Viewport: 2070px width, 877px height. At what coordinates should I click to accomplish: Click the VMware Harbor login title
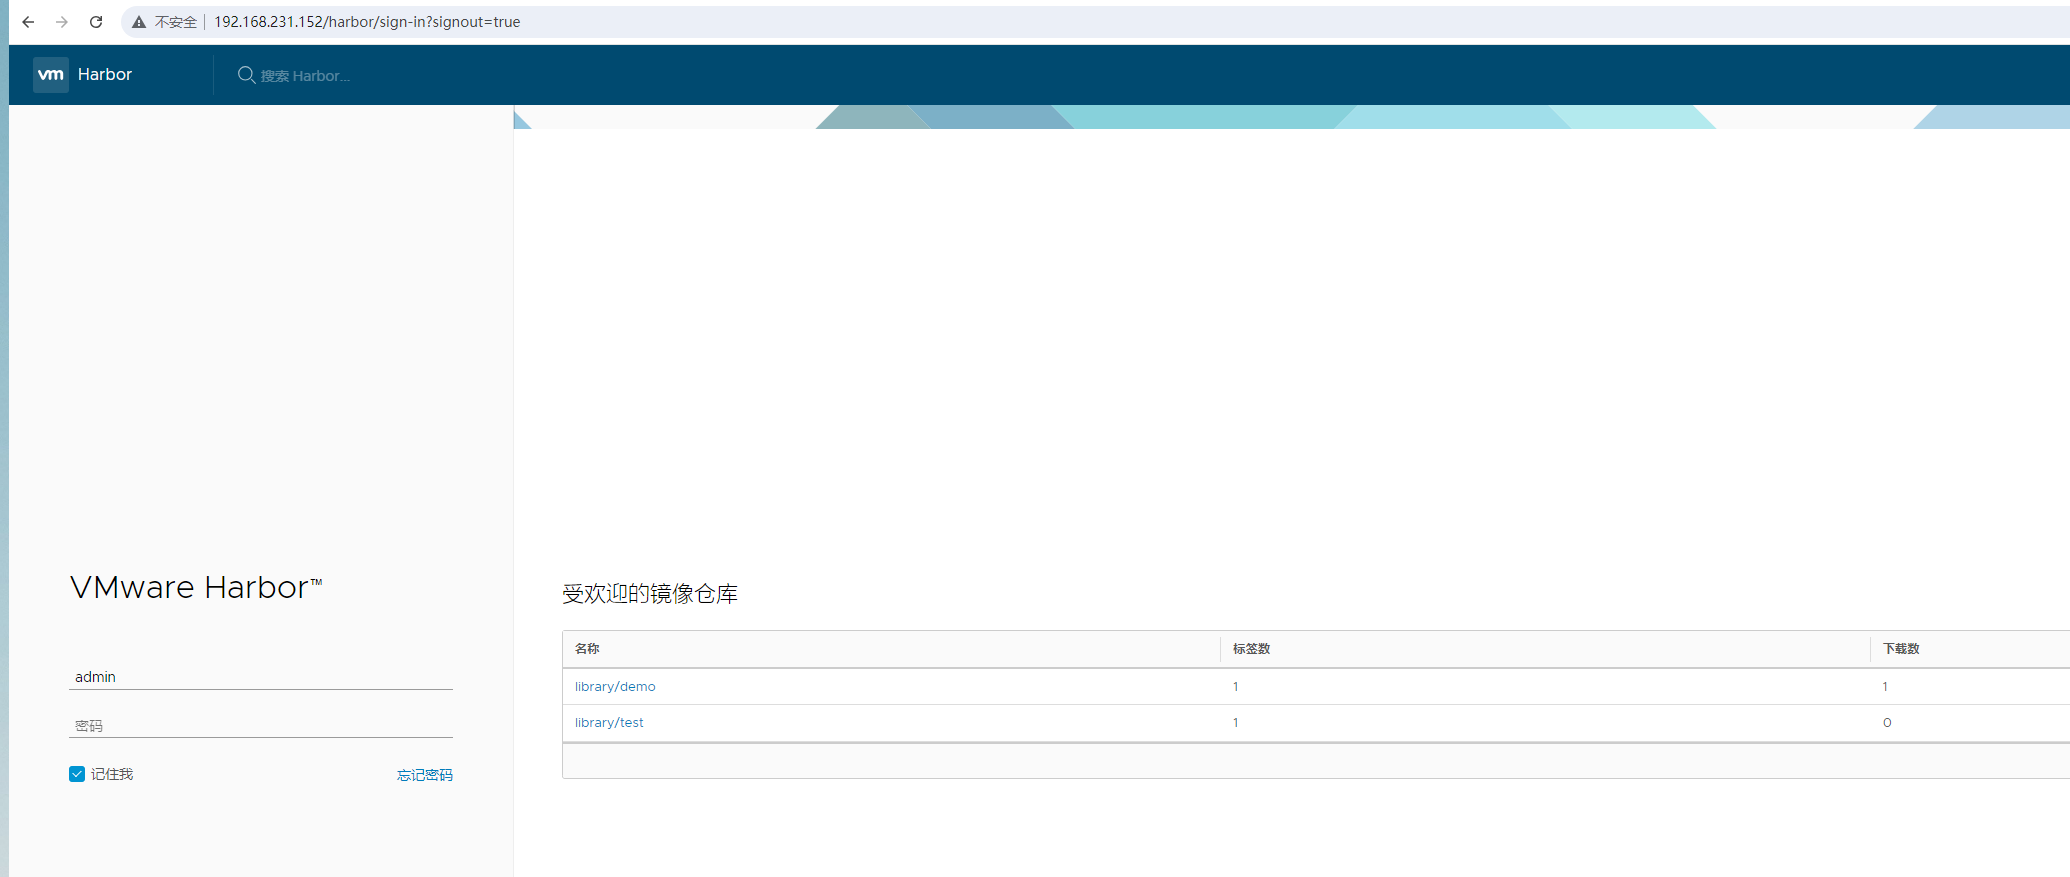pos(196,588)
